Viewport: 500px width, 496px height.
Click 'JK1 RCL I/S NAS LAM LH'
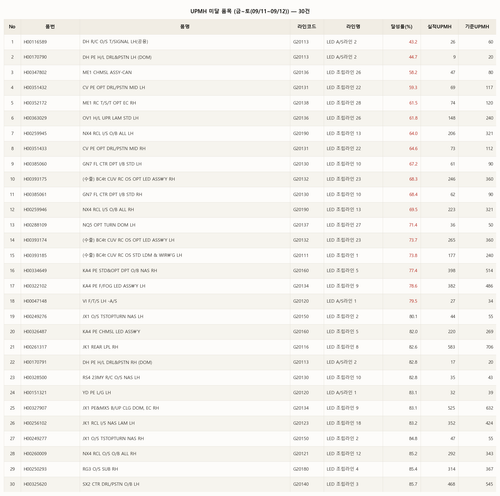point(109,423)
